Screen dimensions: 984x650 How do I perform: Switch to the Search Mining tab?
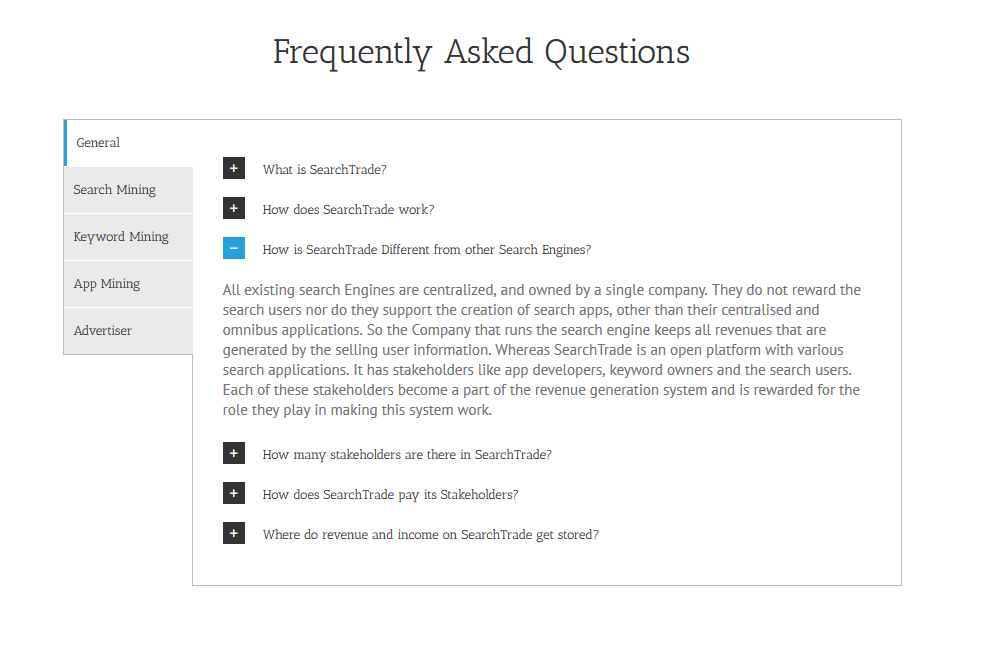coord(115,190)
